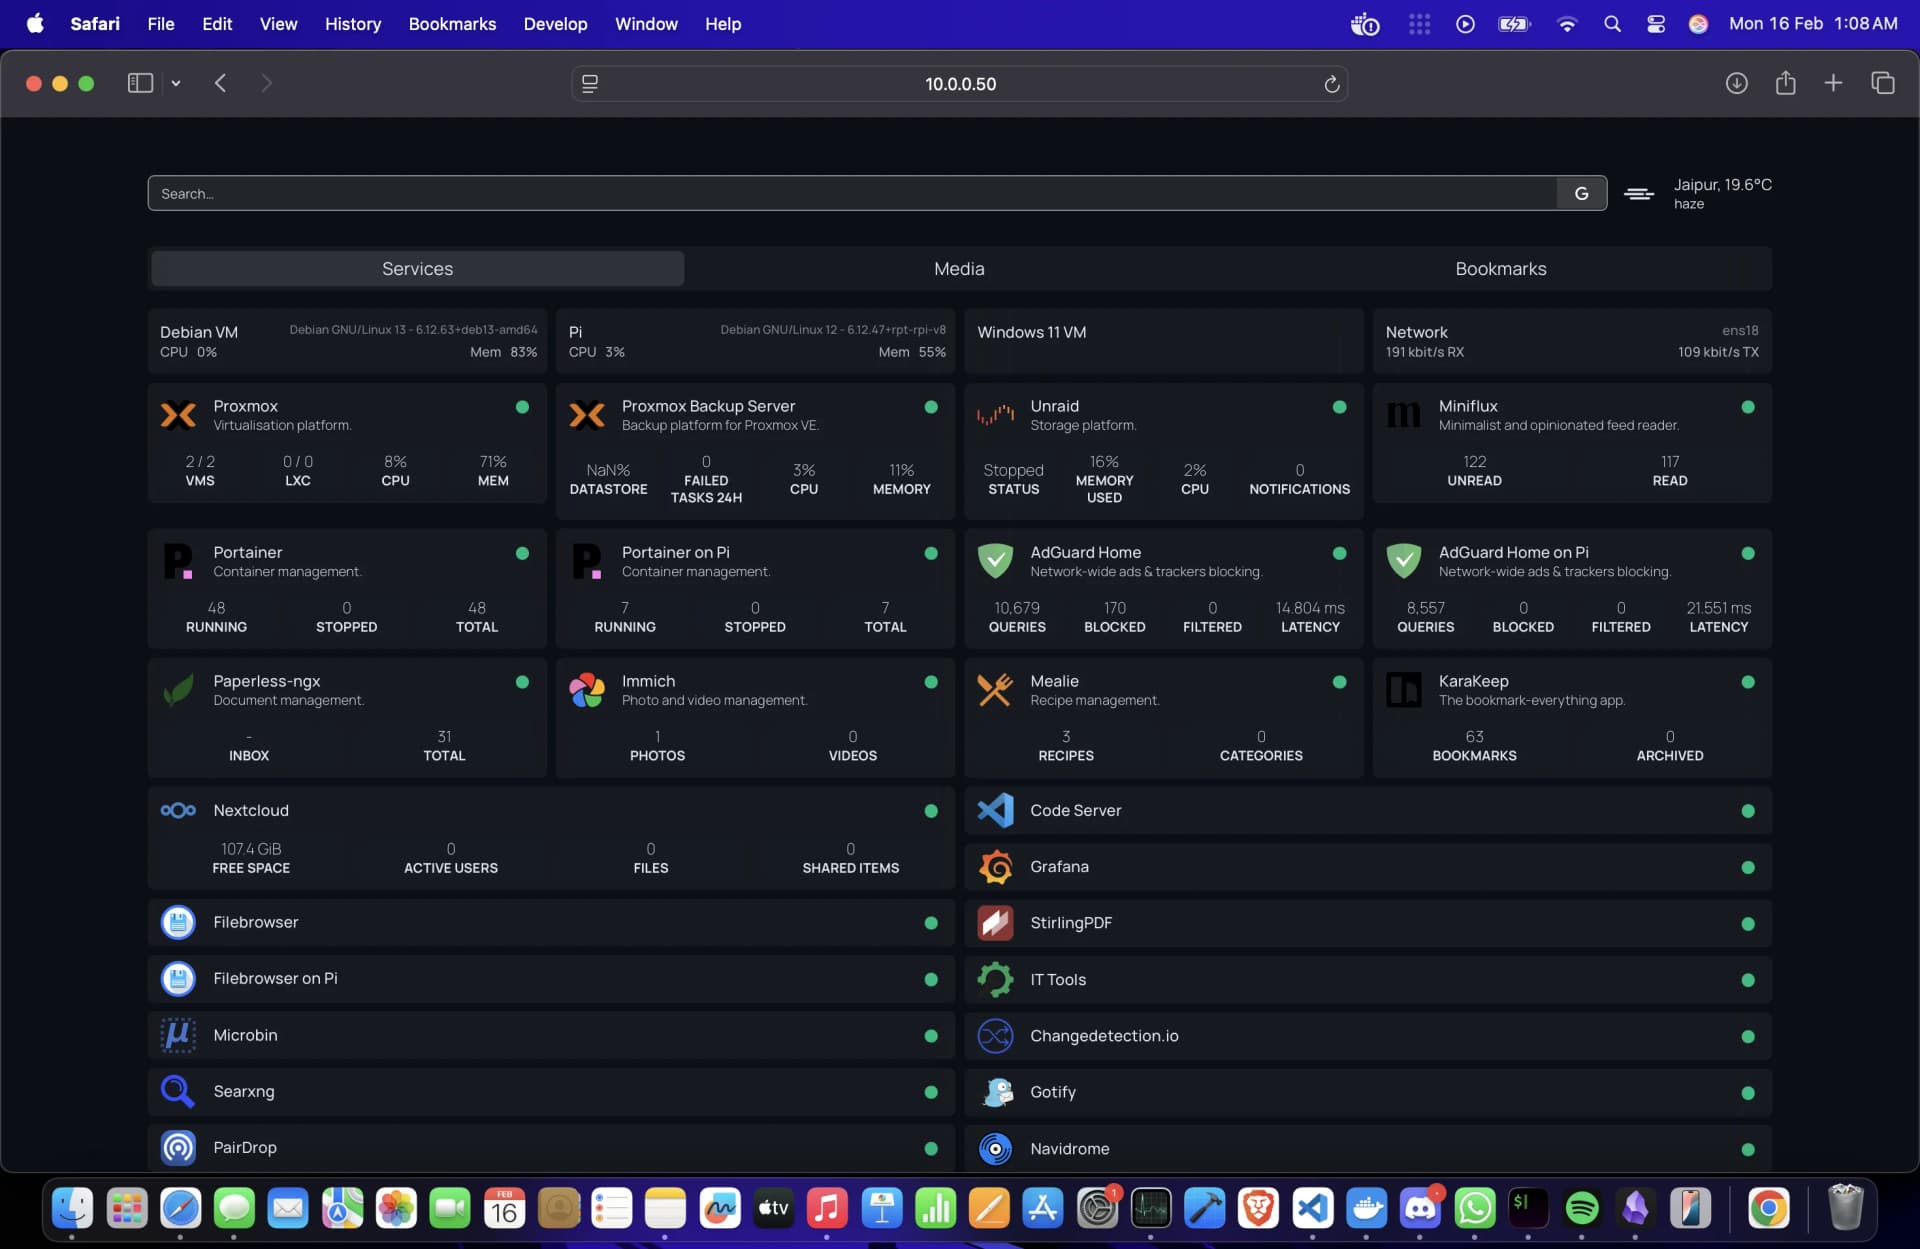Expand the sidebar options chevron
1920x1249 pixels.
[x=176, y=83]
